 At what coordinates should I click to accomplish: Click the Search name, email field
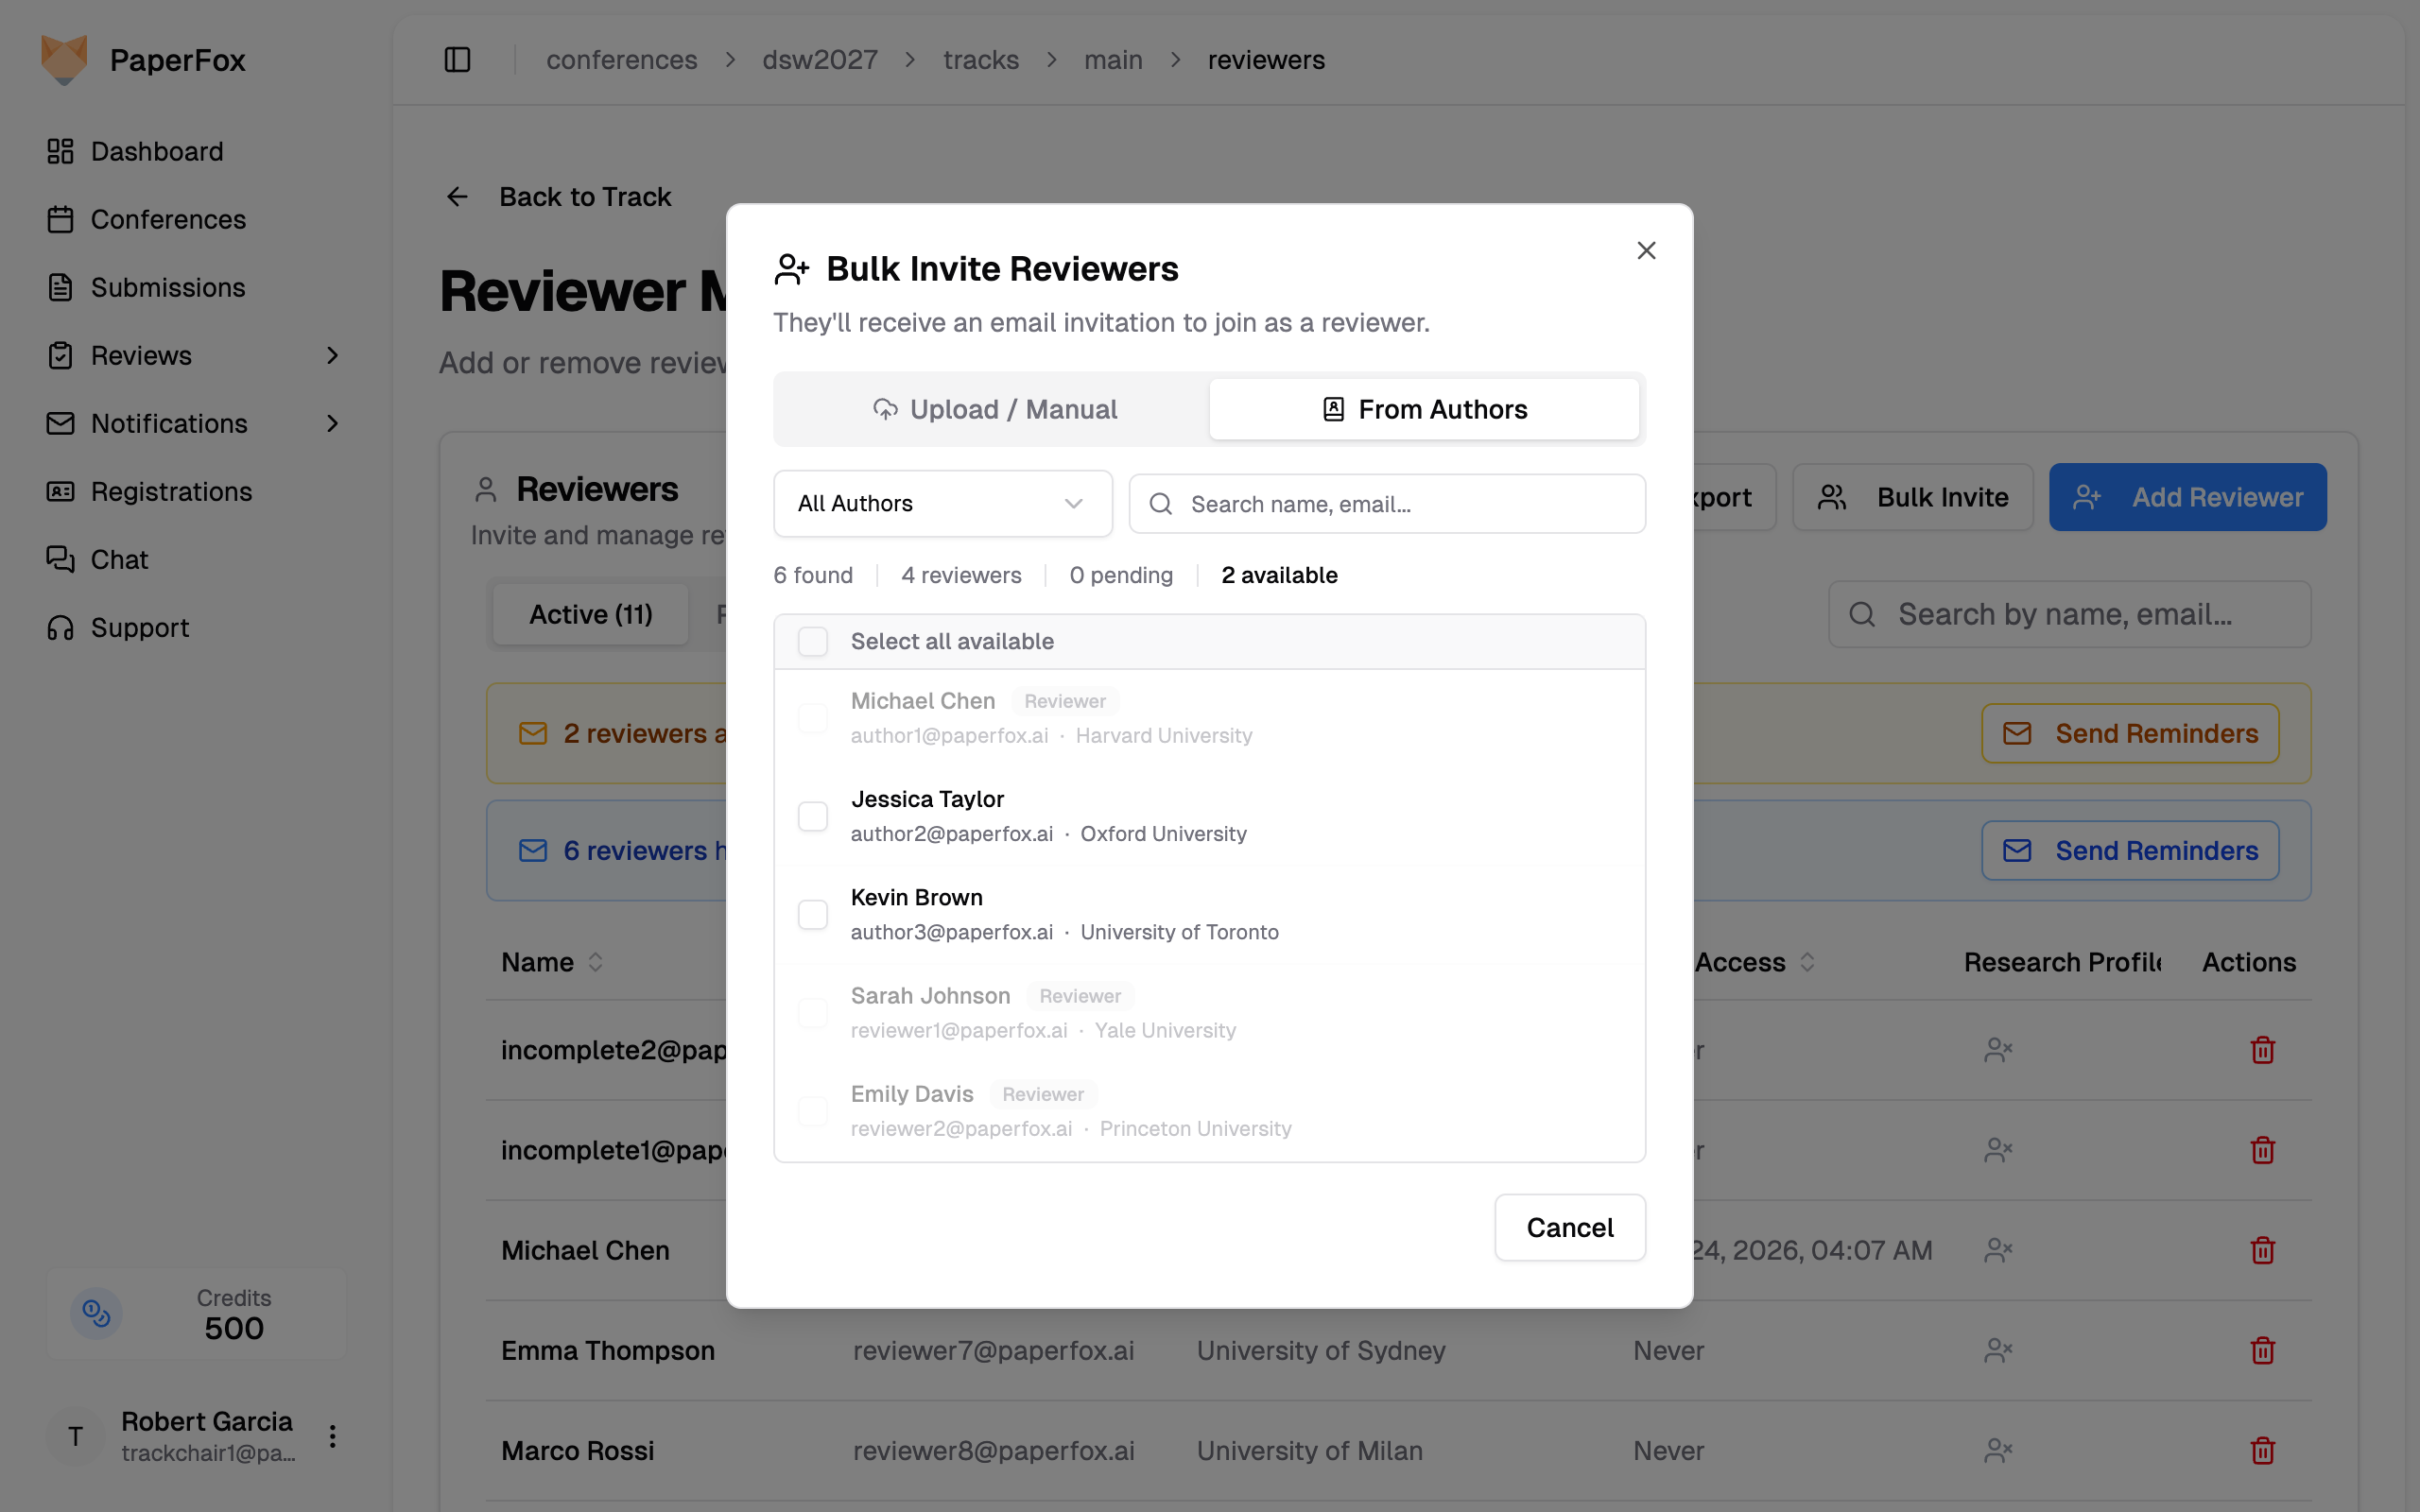point(1387,504)
